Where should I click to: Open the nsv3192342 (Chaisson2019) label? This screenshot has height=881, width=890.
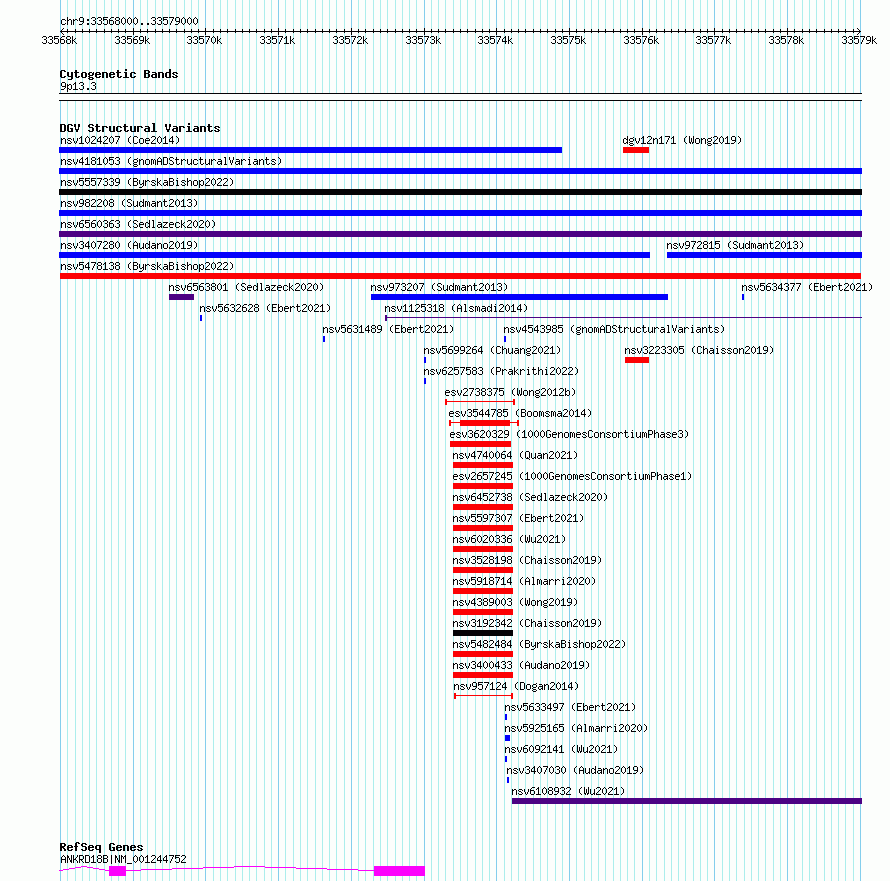(527, 623)
